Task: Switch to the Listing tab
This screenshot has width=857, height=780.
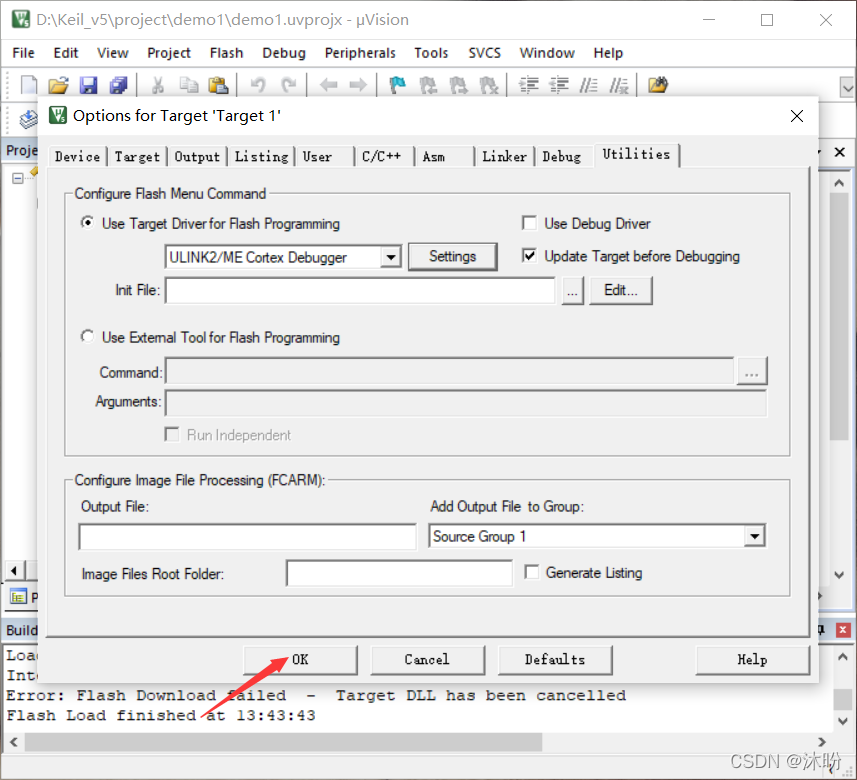Action: click(261, 157)
